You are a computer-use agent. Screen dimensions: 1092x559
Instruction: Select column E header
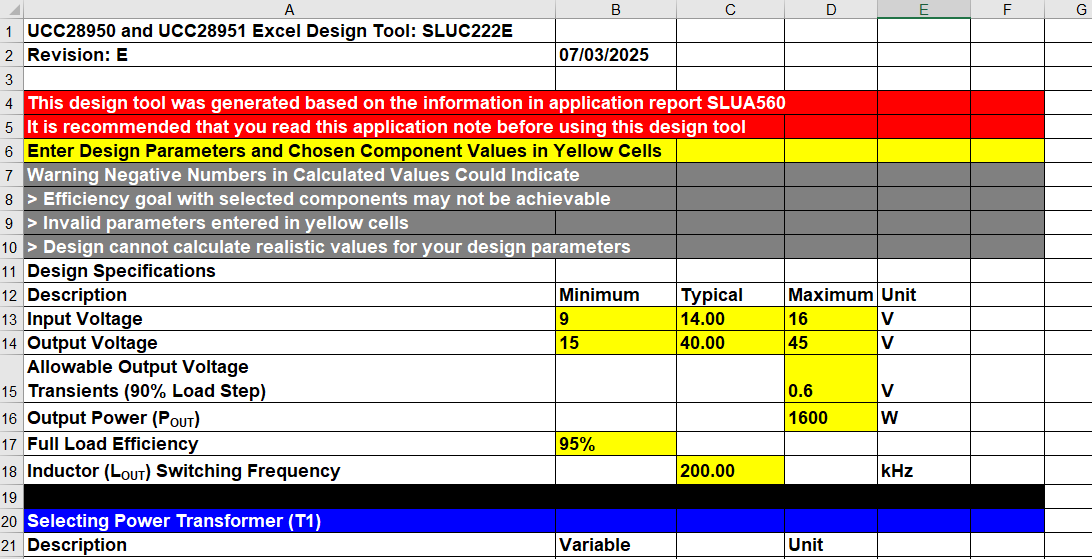pos(923,9)
